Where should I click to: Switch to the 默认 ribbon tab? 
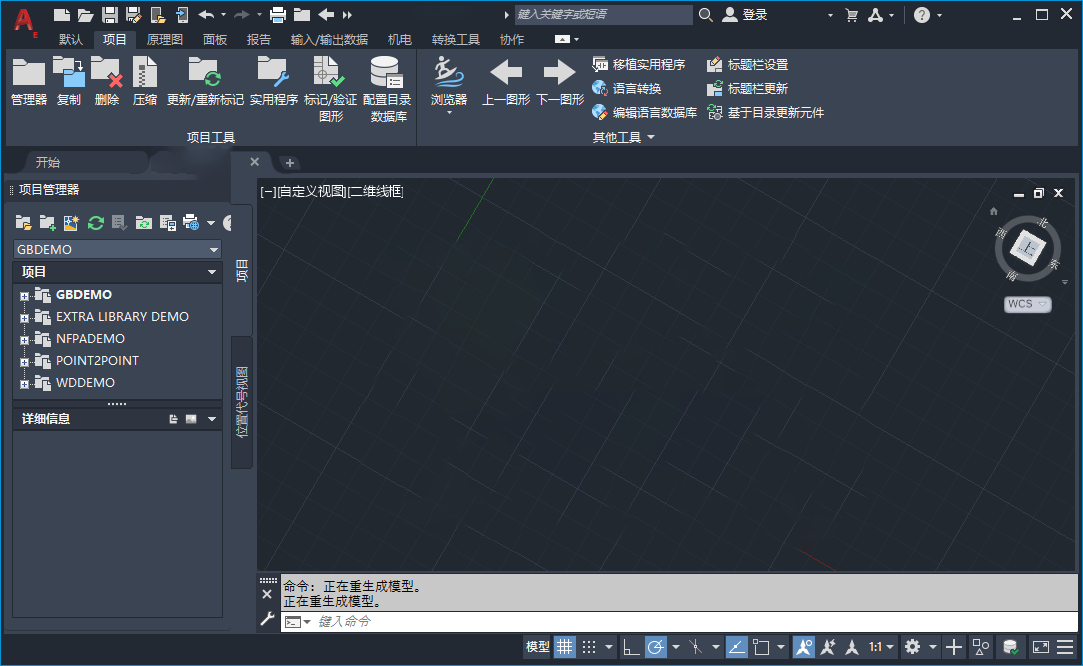pos(70,39)
